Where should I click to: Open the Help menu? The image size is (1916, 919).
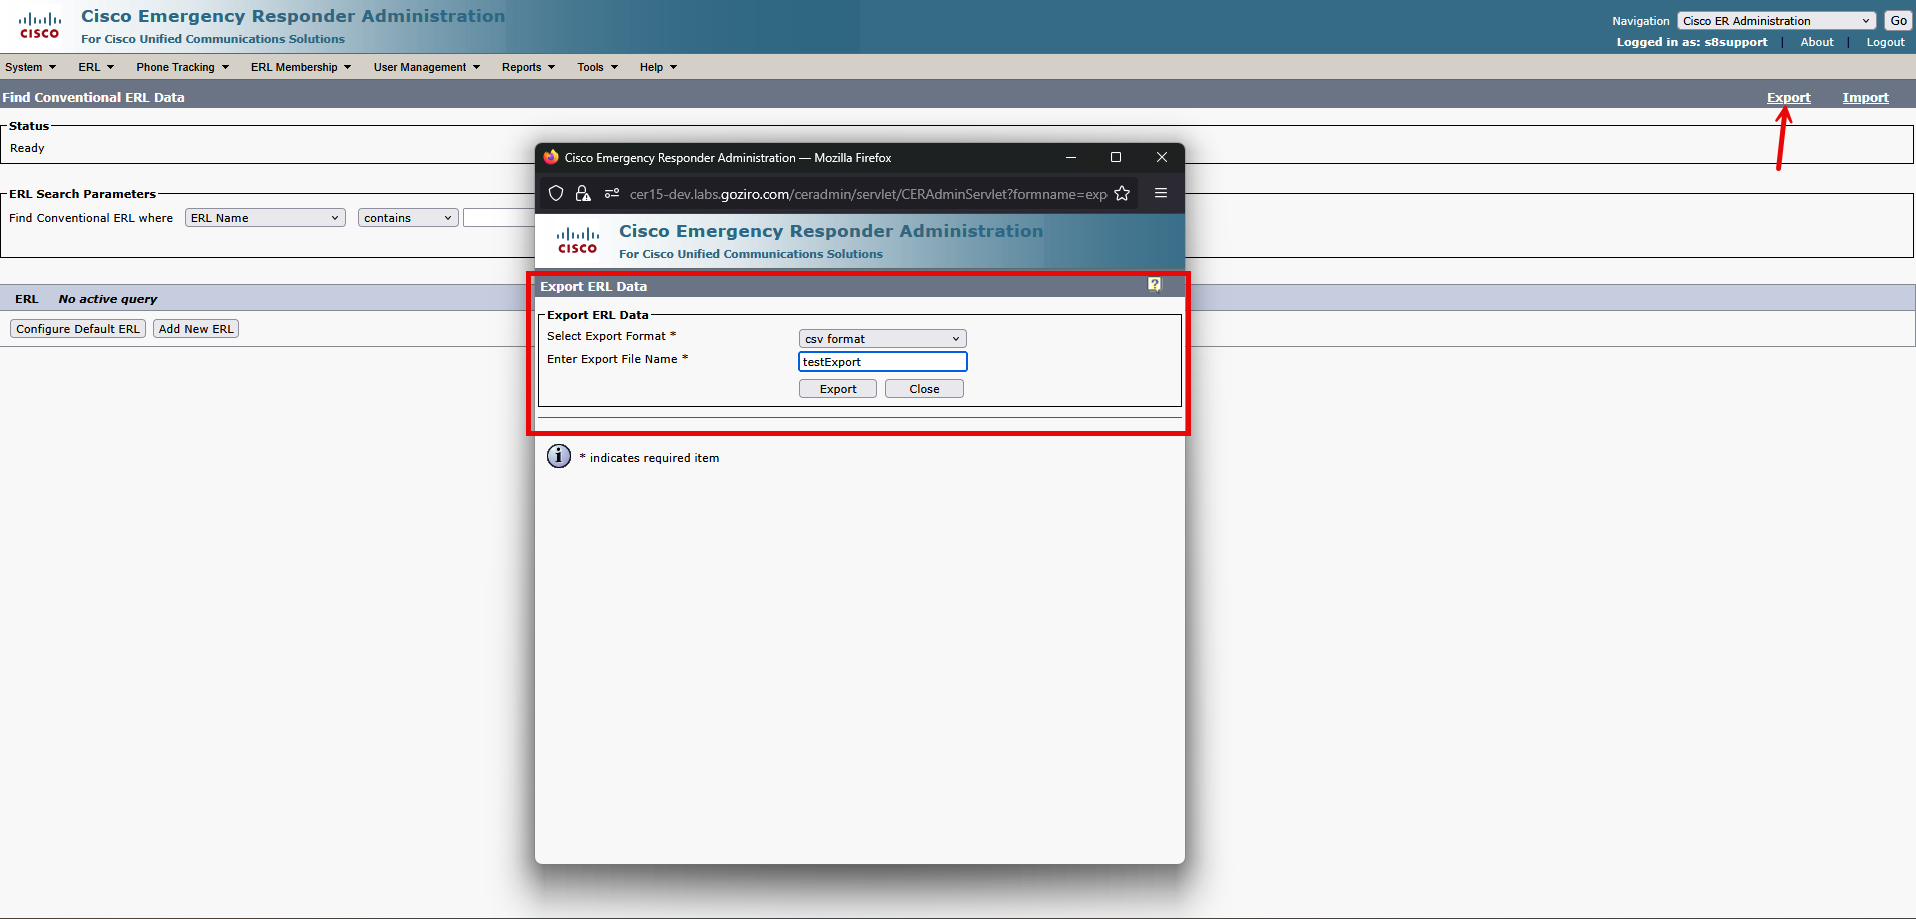point(658,67)
